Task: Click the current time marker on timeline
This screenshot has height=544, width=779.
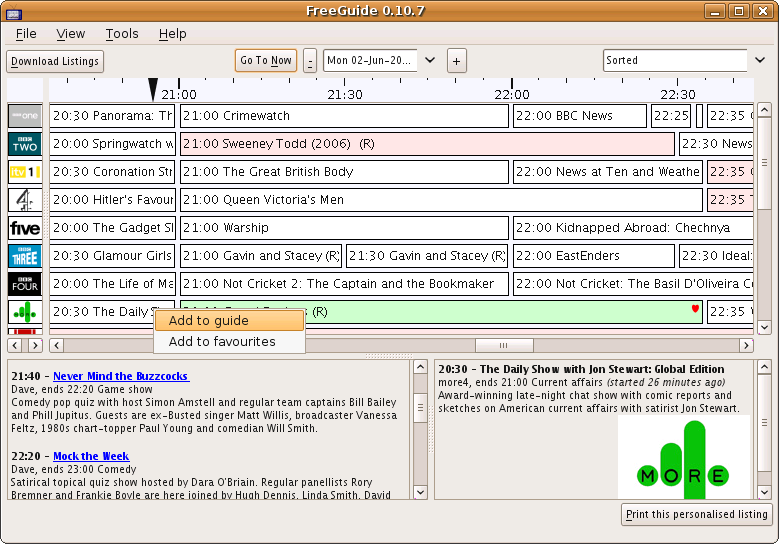Action: pos(153,89)
